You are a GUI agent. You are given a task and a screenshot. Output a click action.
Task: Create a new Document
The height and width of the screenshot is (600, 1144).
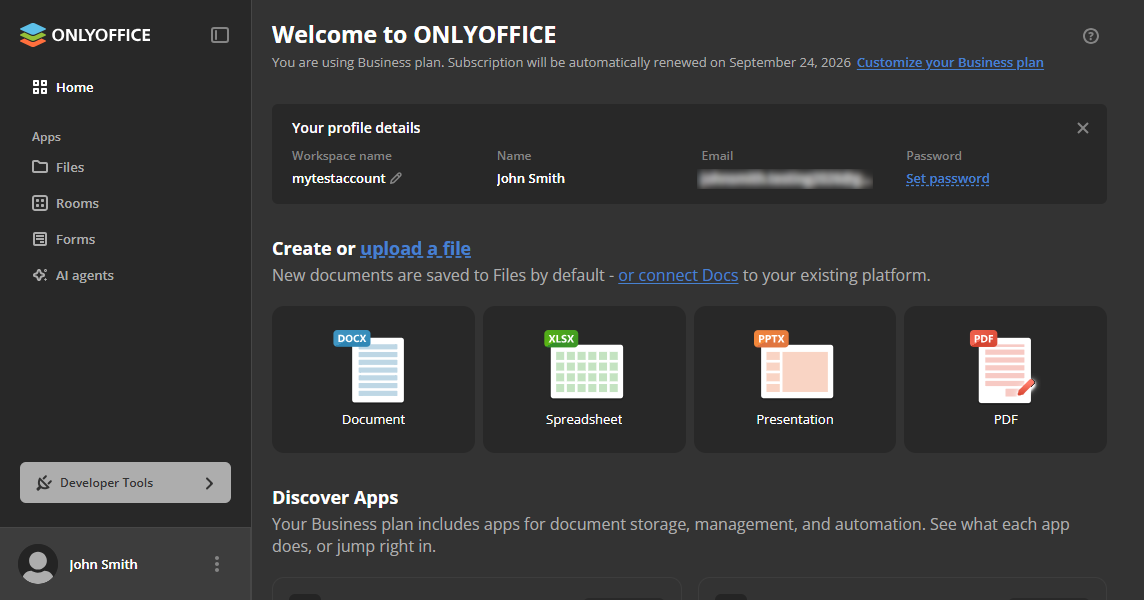click(x=374, y=380)
